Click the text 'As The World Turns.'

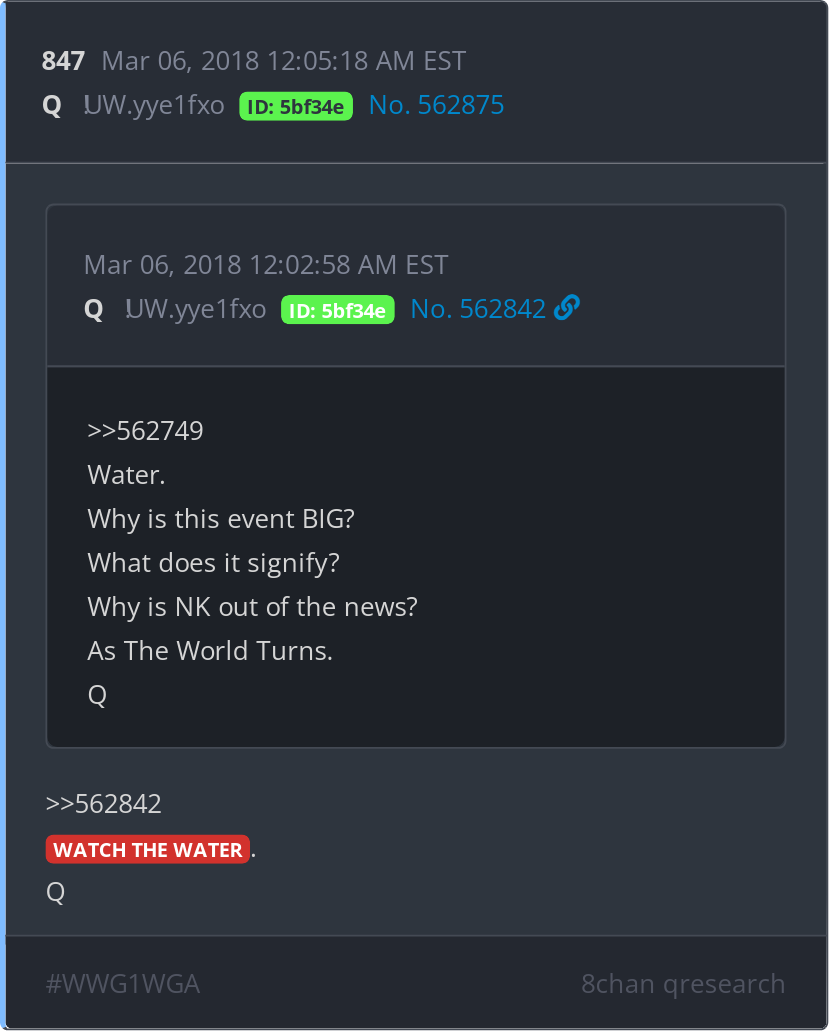coord(210,651)
